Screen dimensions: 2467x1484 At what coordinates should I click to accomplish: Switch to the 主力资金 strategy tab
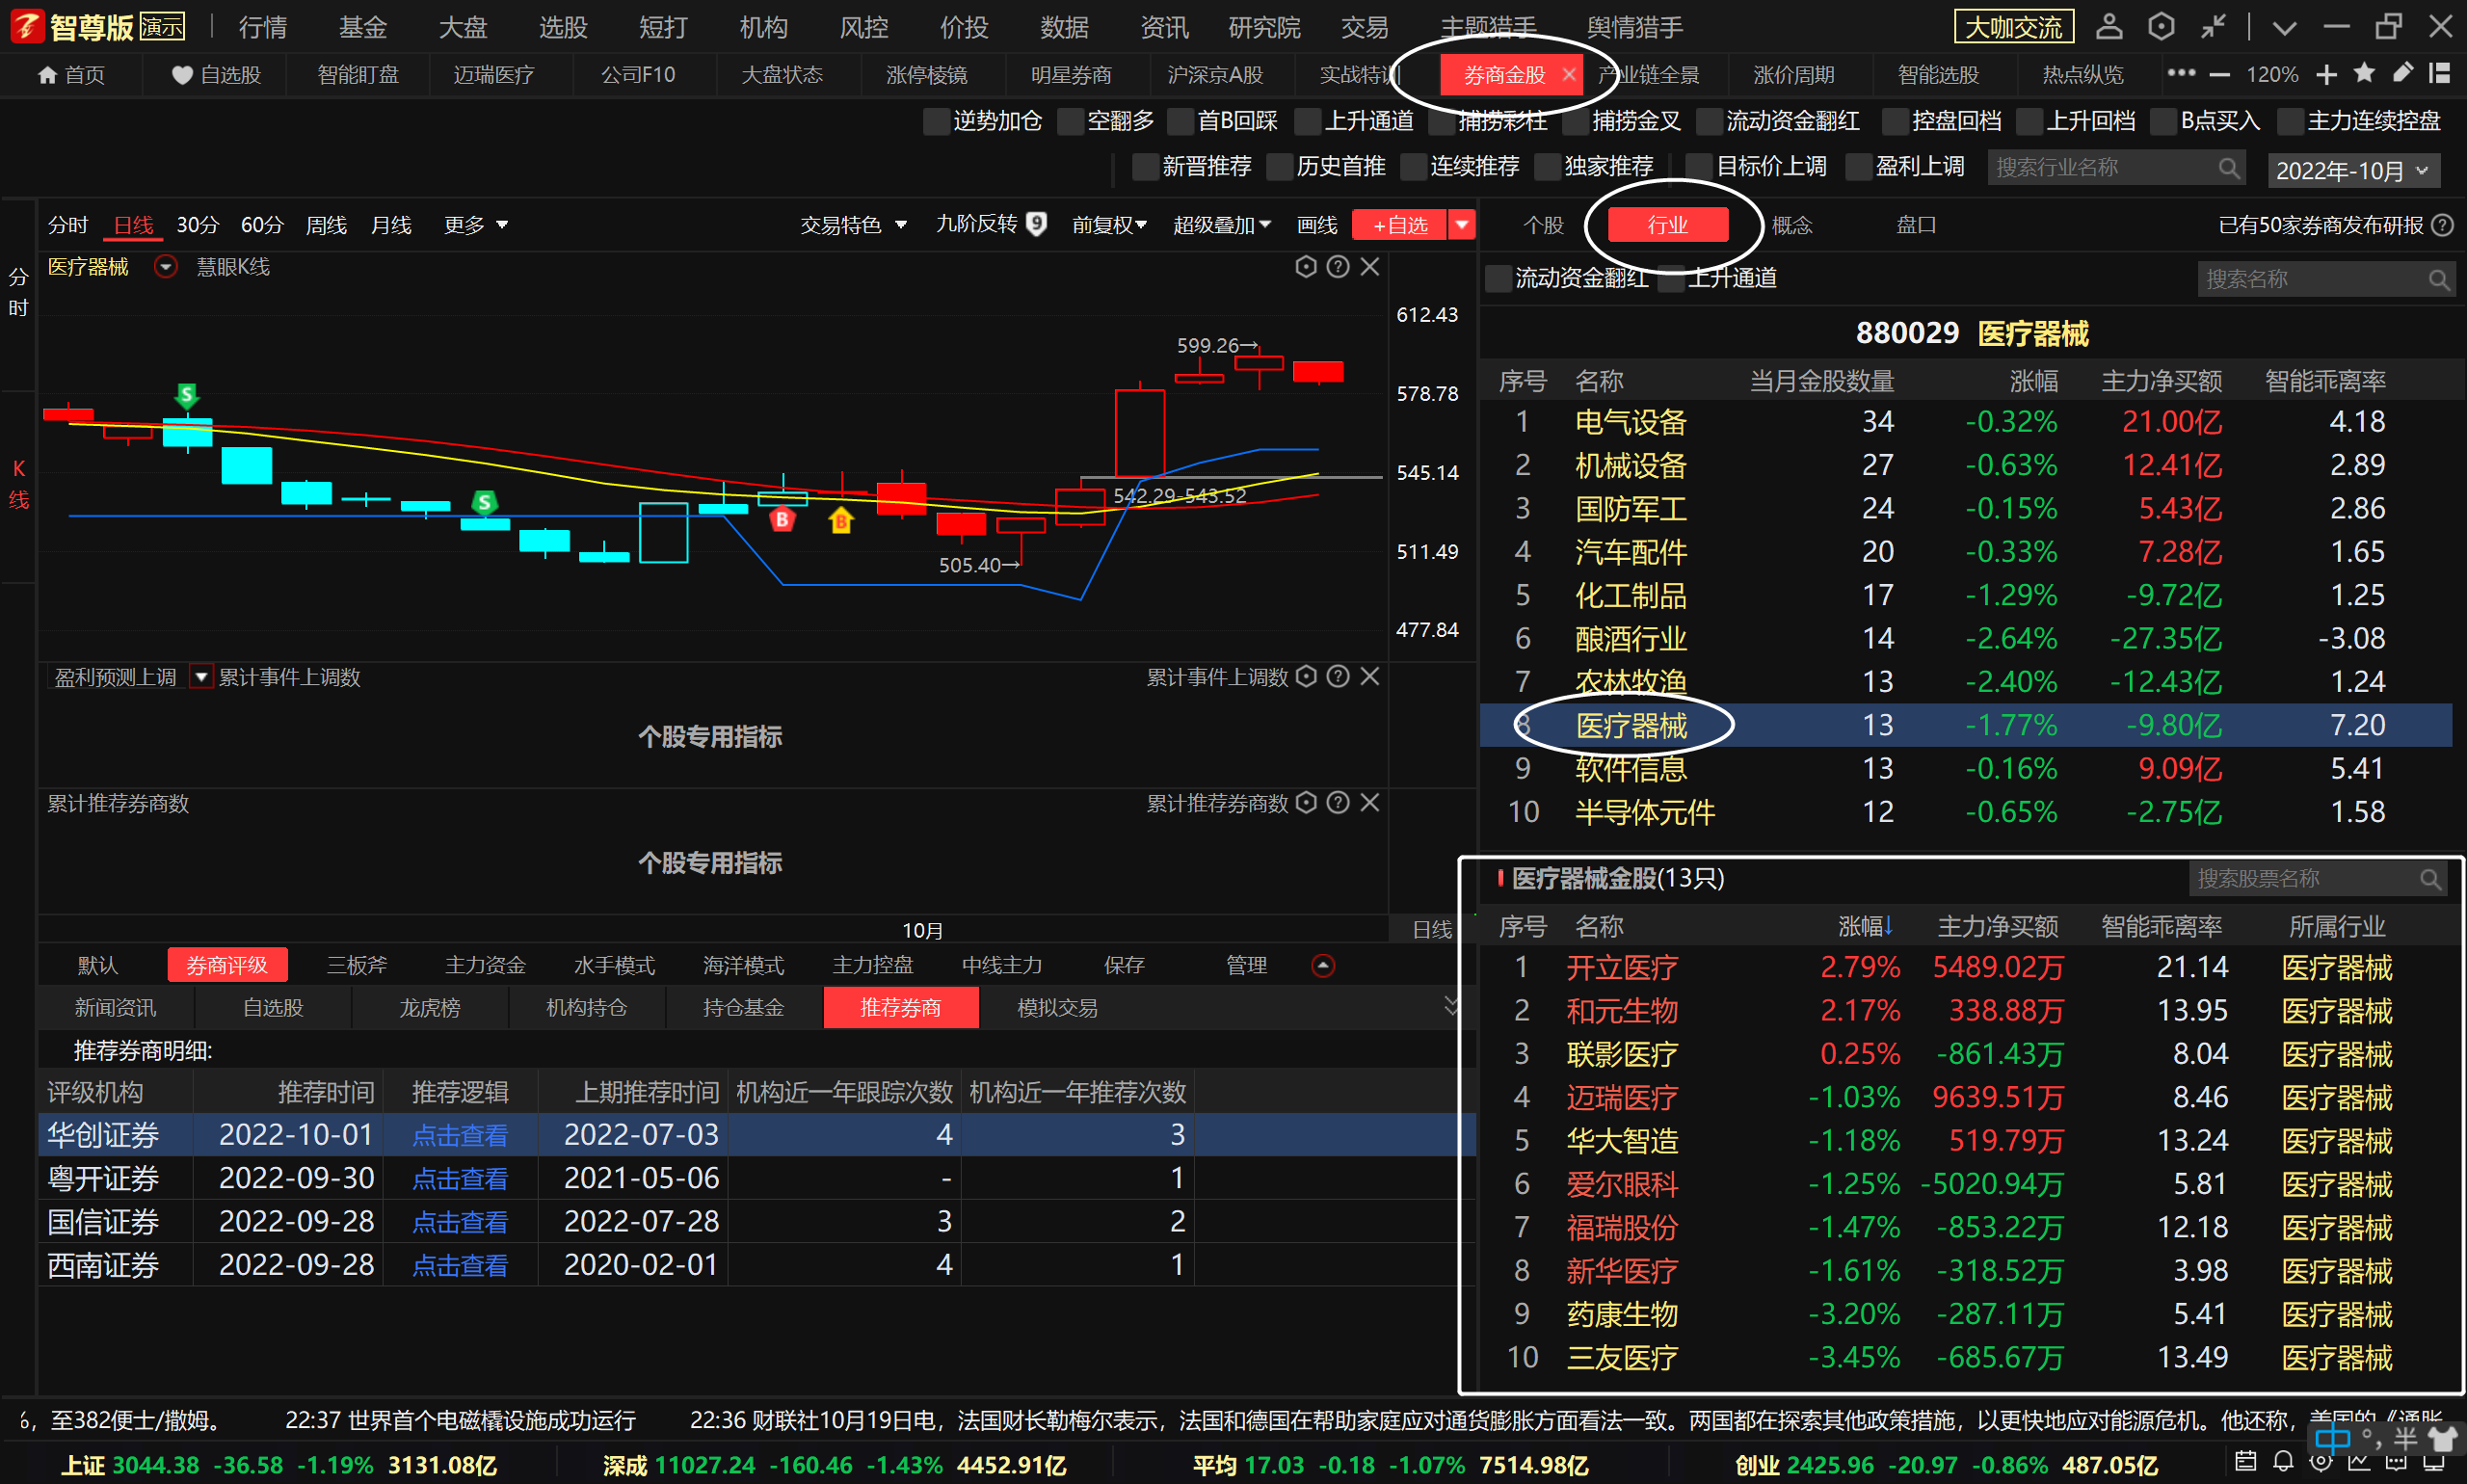click(x=485, y=965)
